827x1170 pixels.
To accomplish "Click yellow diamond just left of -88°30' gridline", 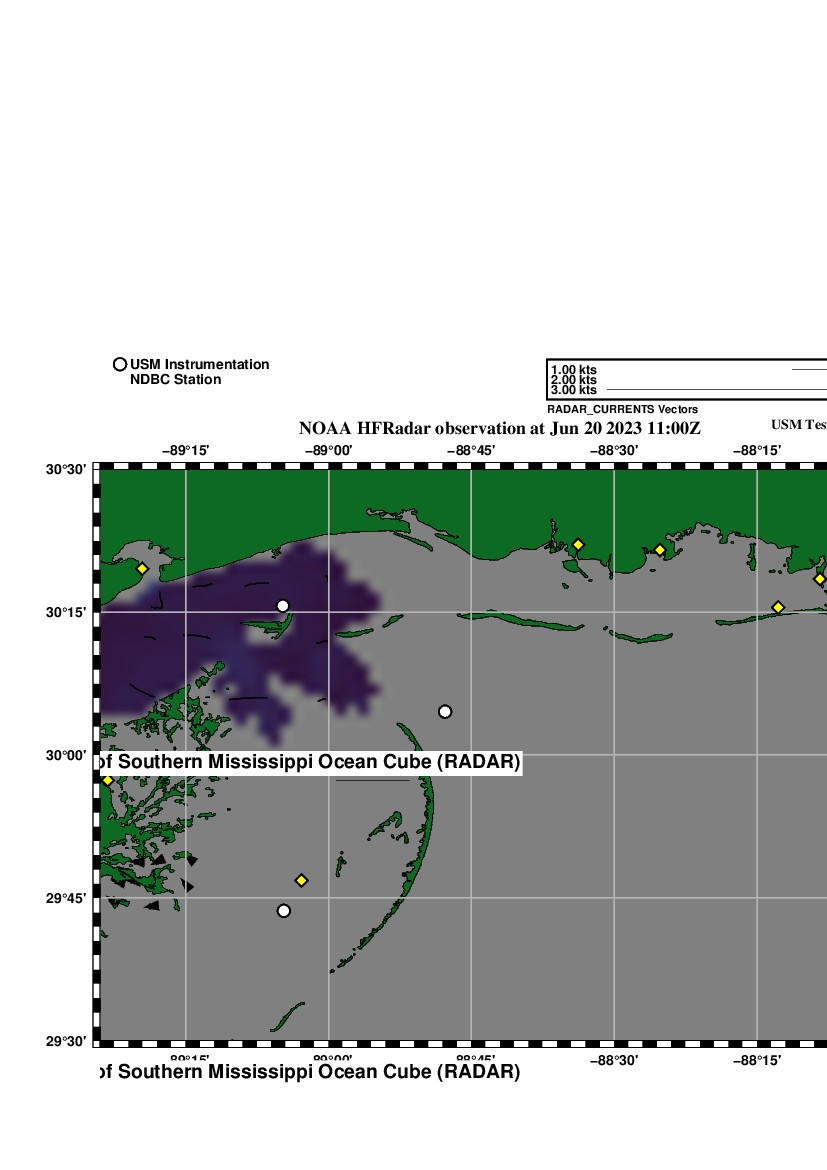I will click(578, 545).
